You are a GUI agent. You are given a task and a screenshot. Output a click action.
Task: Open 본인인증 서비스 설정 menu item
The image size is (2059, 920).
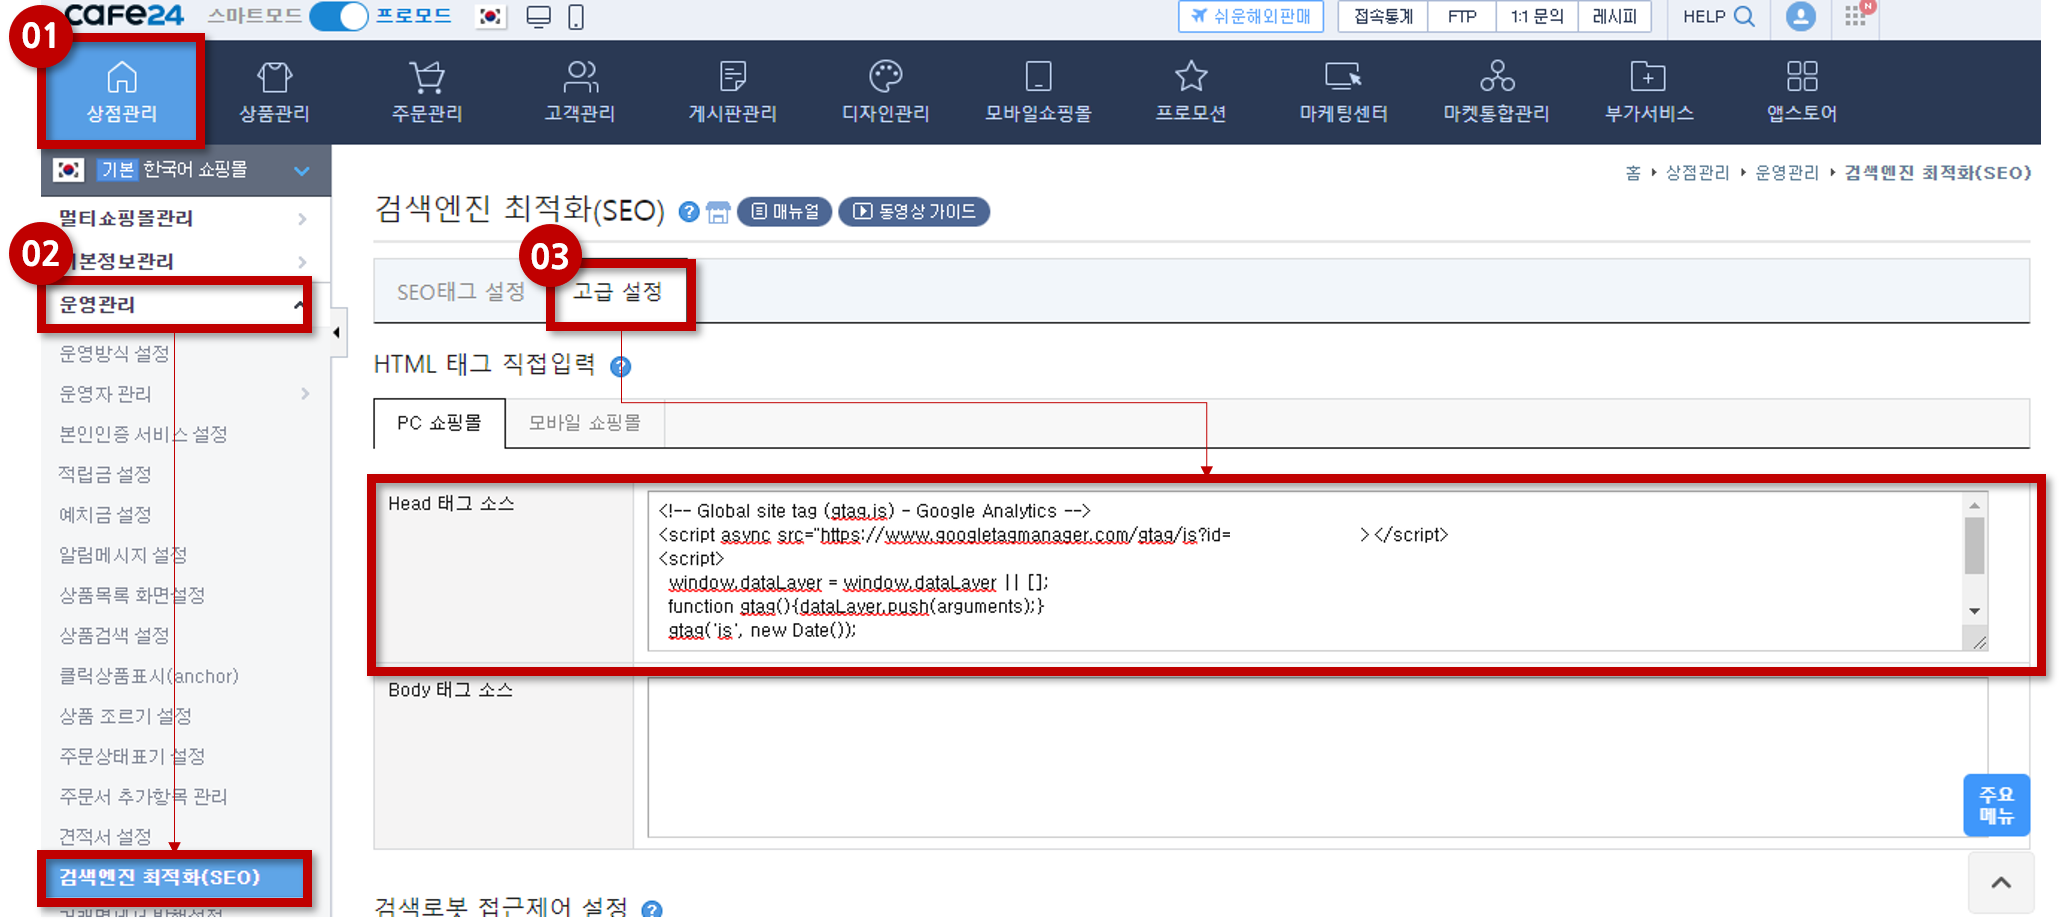pos(143,434)
